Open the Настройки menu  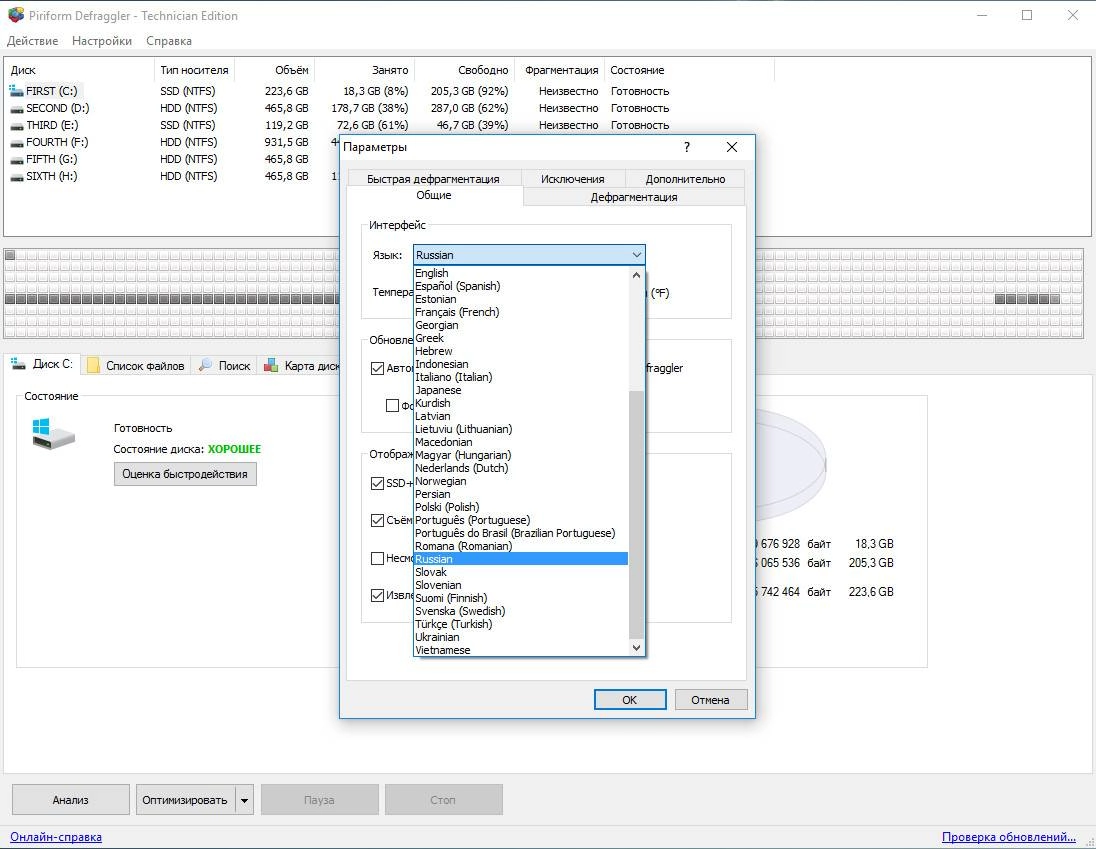coord(102,41)
